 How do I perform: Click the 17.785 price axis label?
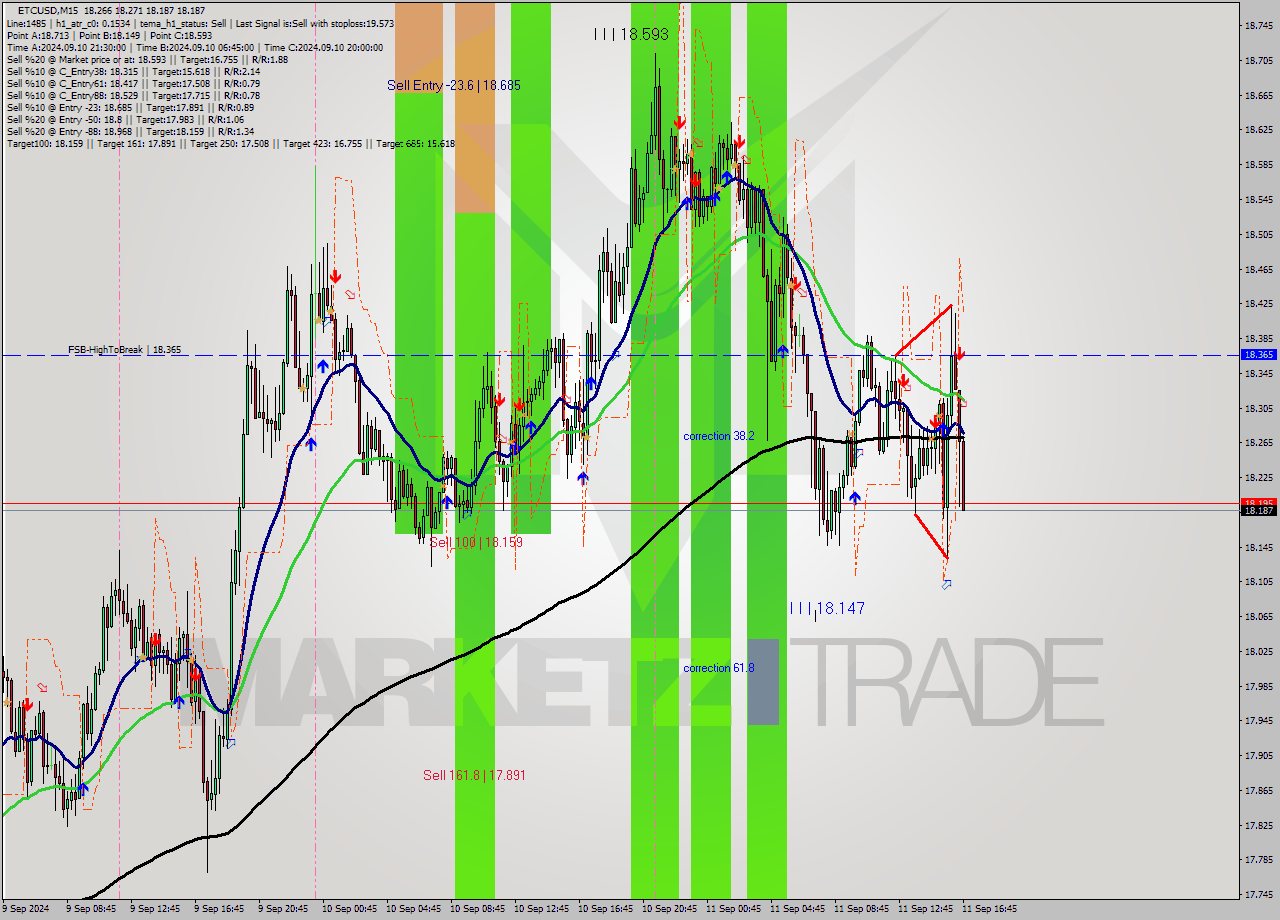click(1258, 860)
